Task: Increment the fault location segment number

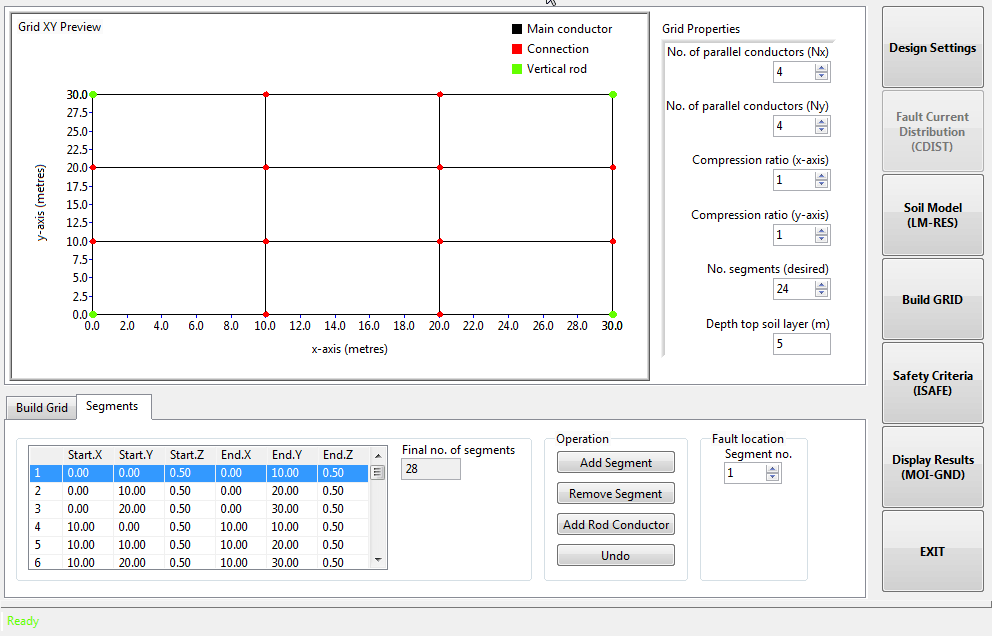Action: coord(772,469)
